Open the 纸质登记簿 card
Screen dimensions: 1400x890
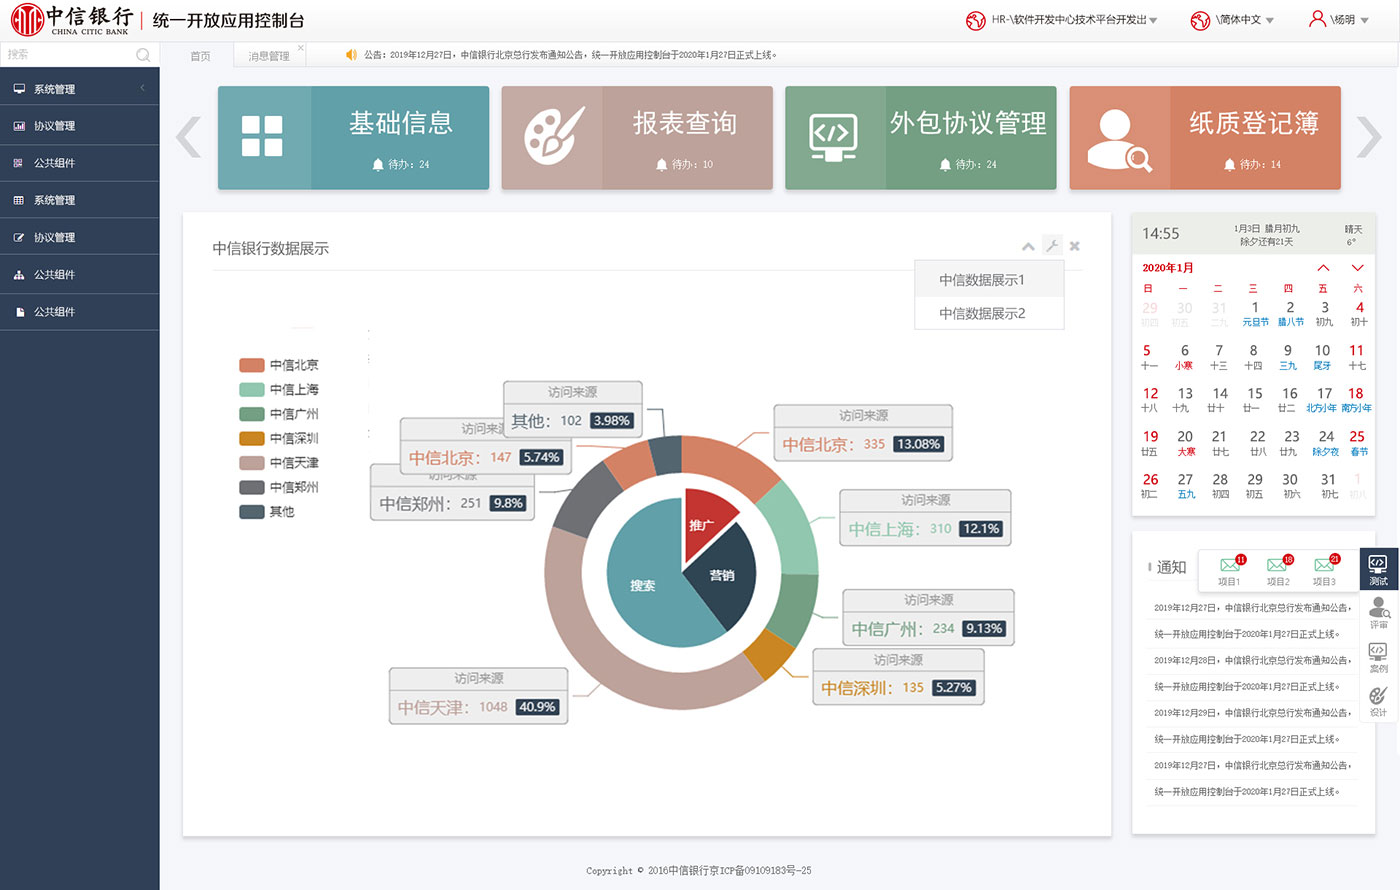coord(1204,138)
